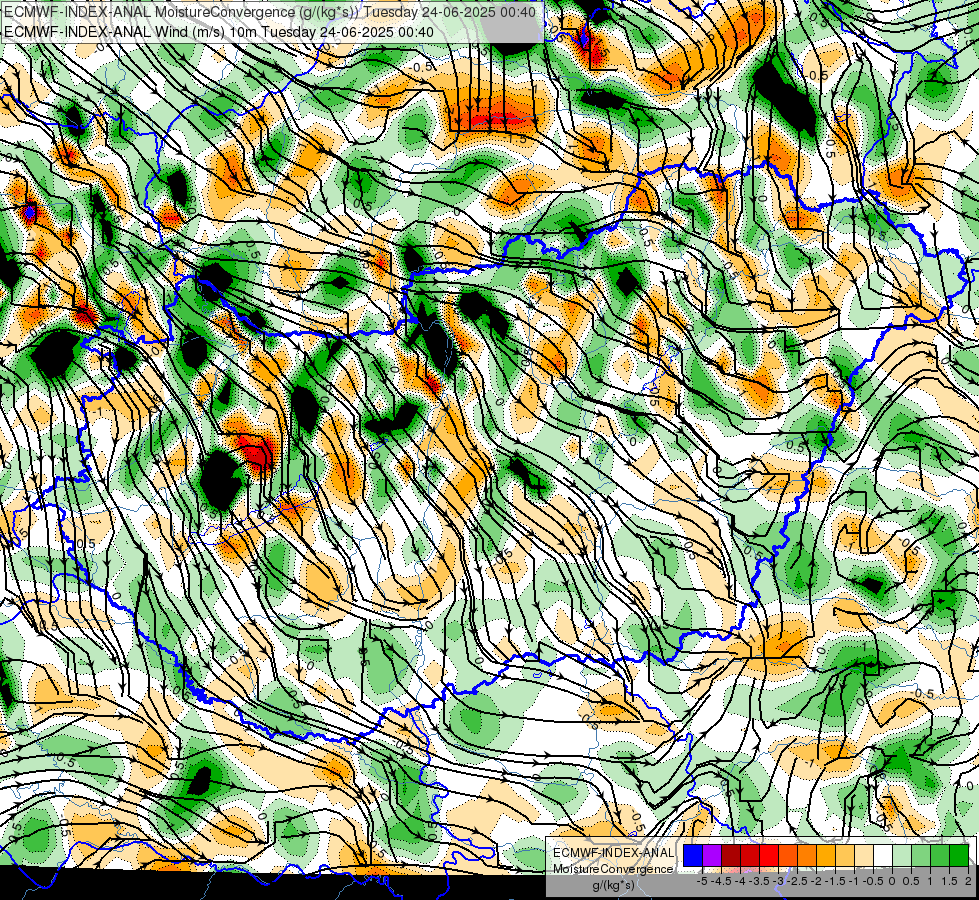Click the blue legend swatch
Image resolution: width=979 pixels, height=900 pixels.
(x=693, y=855)
